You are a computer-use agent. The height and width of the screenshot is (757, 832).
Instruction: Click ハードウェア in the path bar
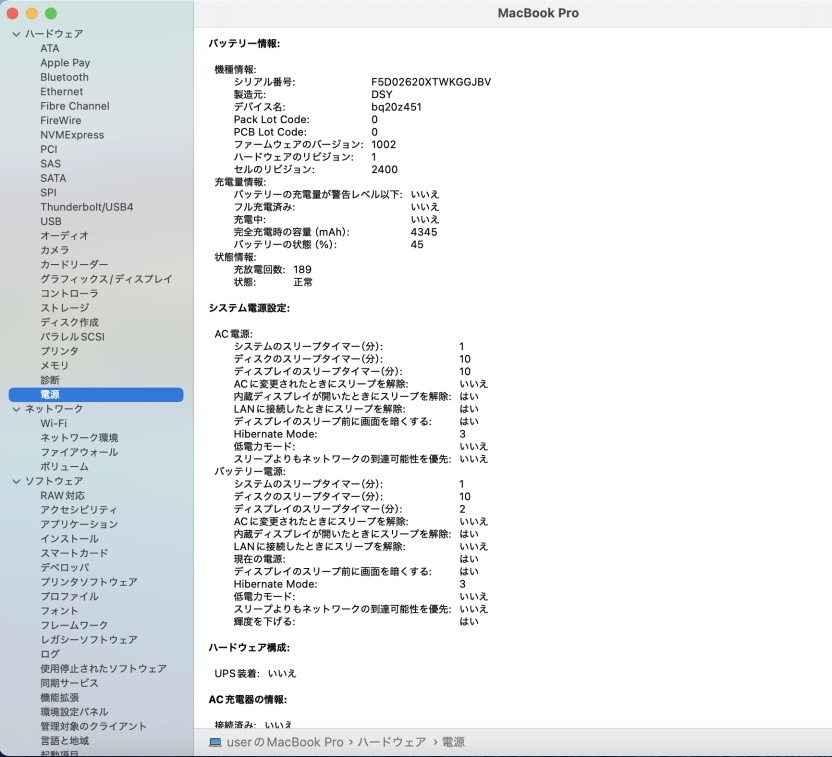pyautogui.click(x=392, y=742)
